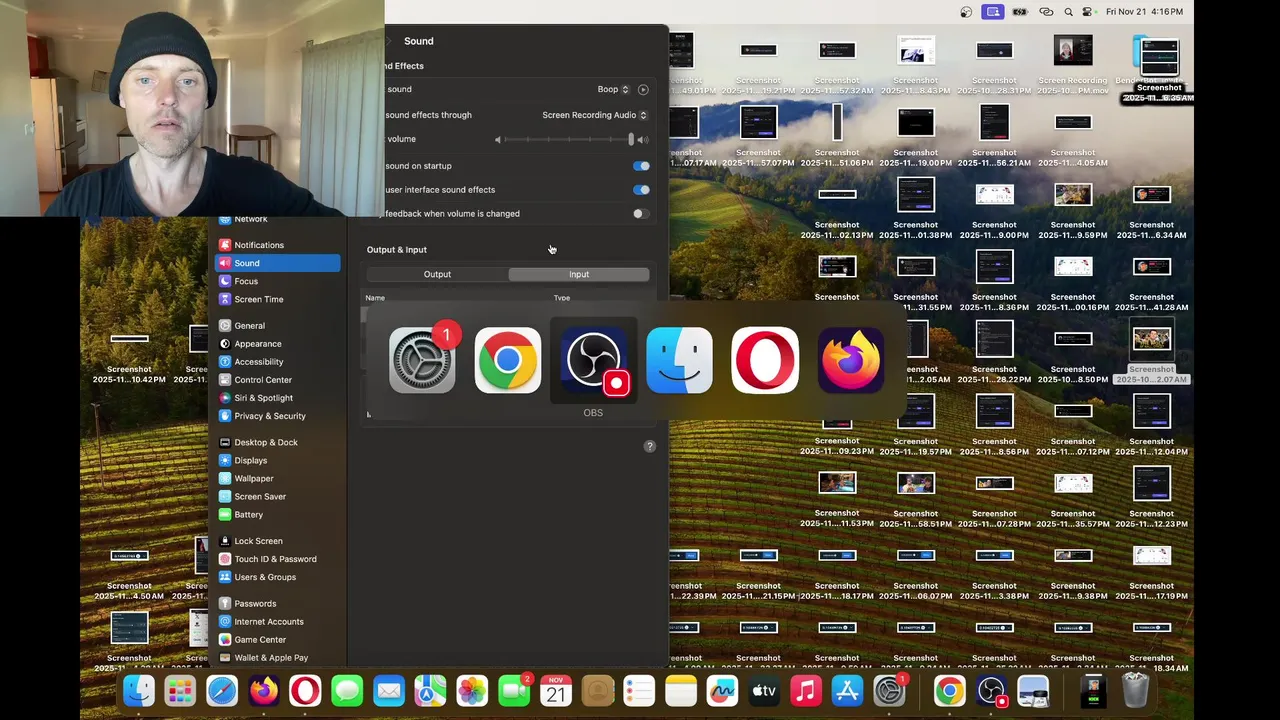Switch to Google Chrome in app switcher
Image resolution: width=1280 pixels, height=720 pixels.
(x=508, y=360)
